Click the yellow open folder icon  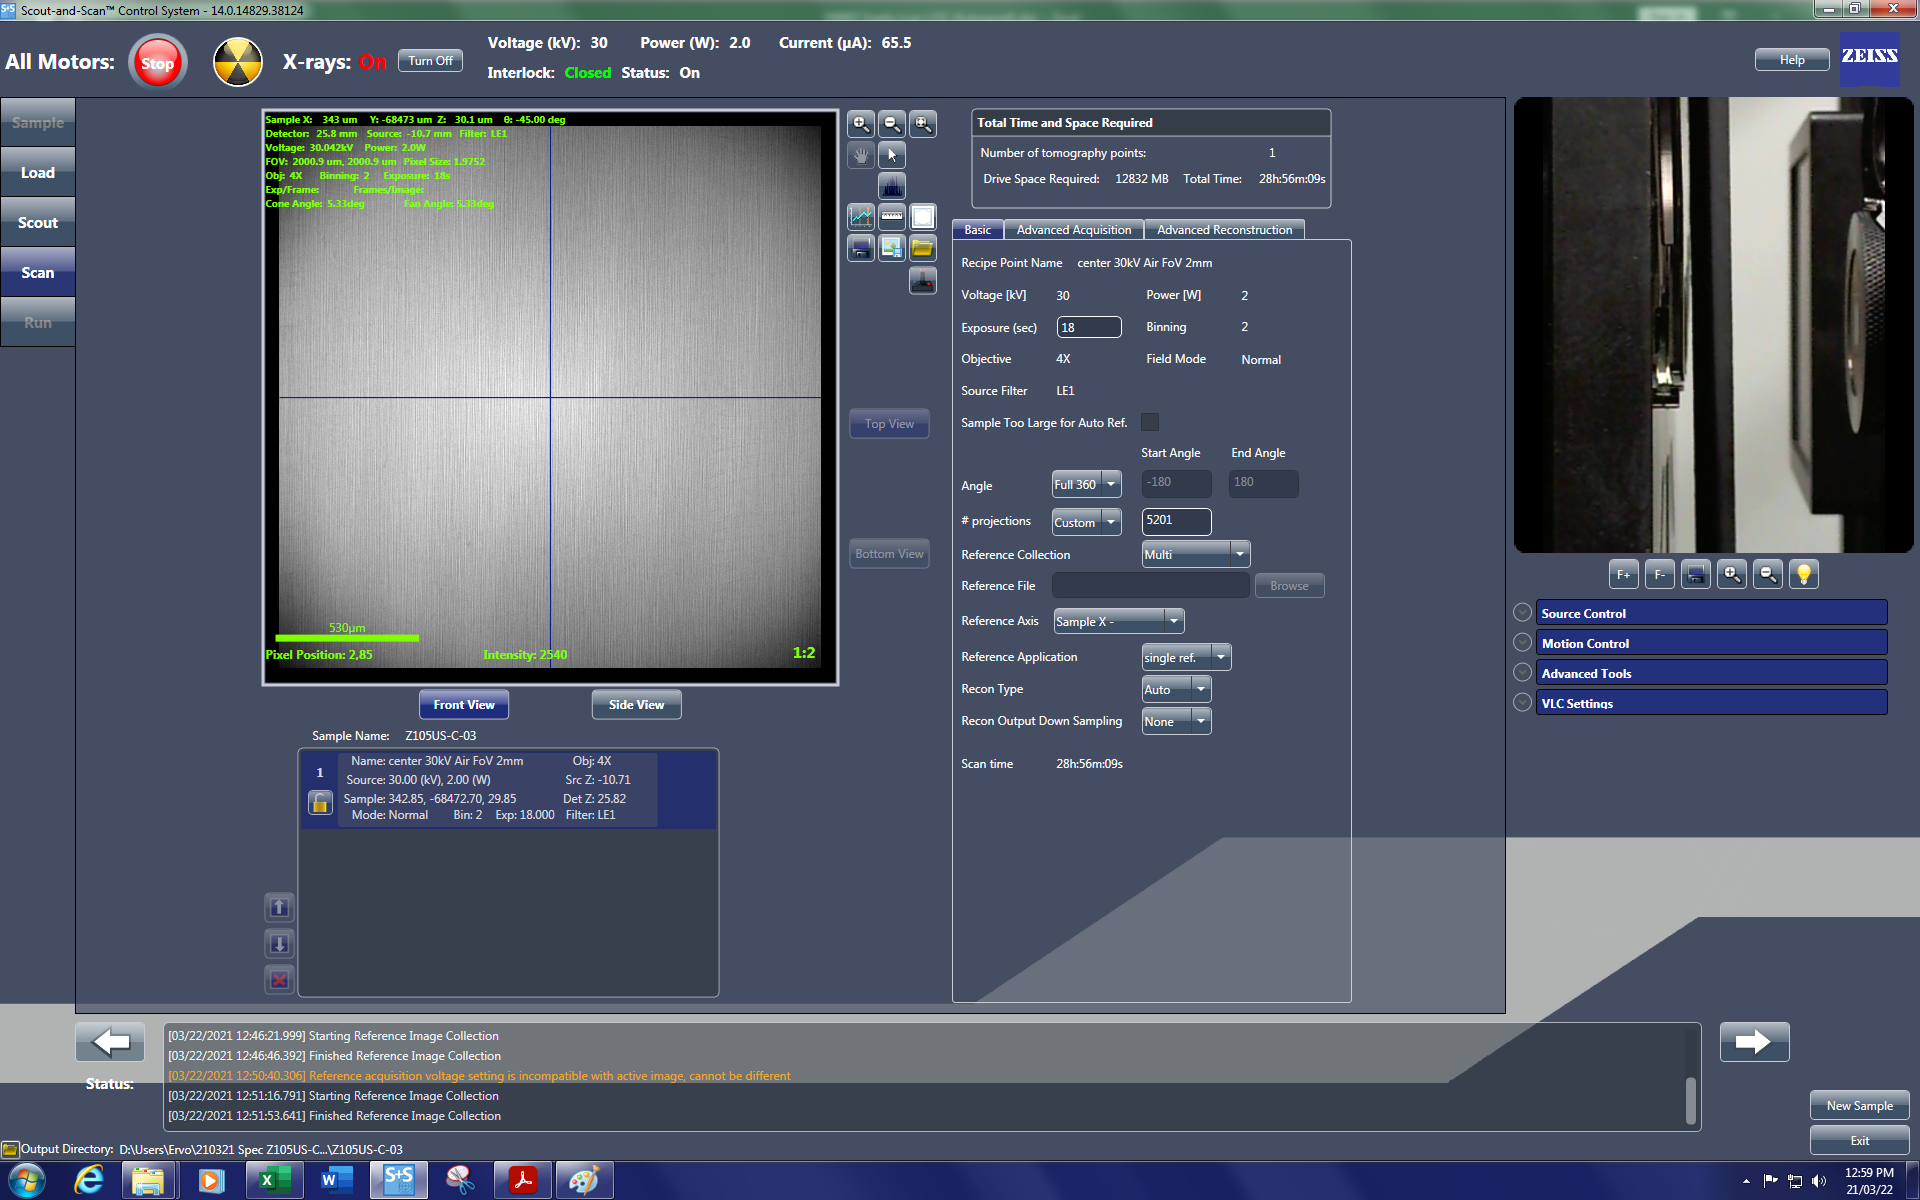(922, 248)
